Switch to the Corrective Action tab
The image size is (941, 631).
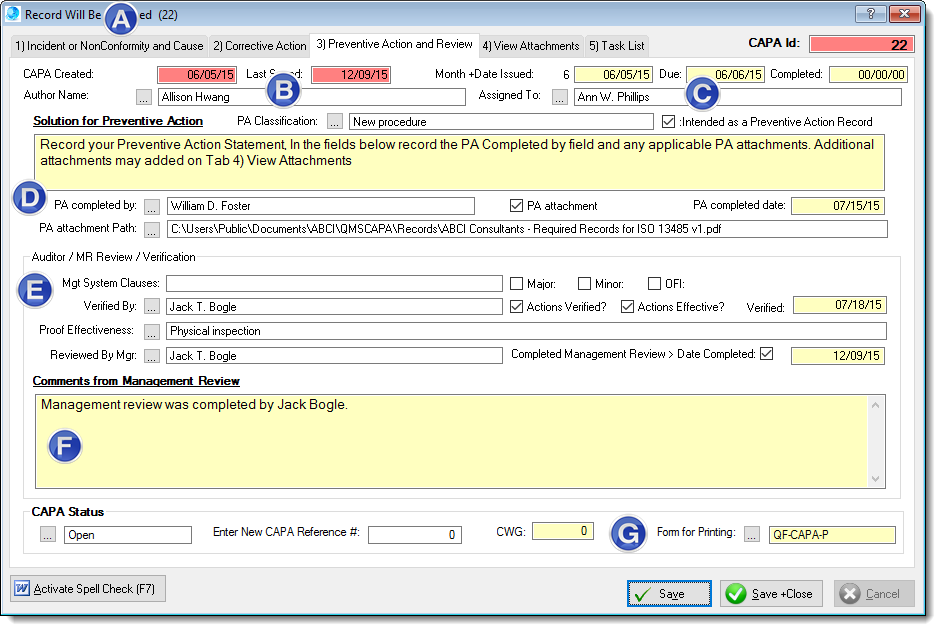259,46
